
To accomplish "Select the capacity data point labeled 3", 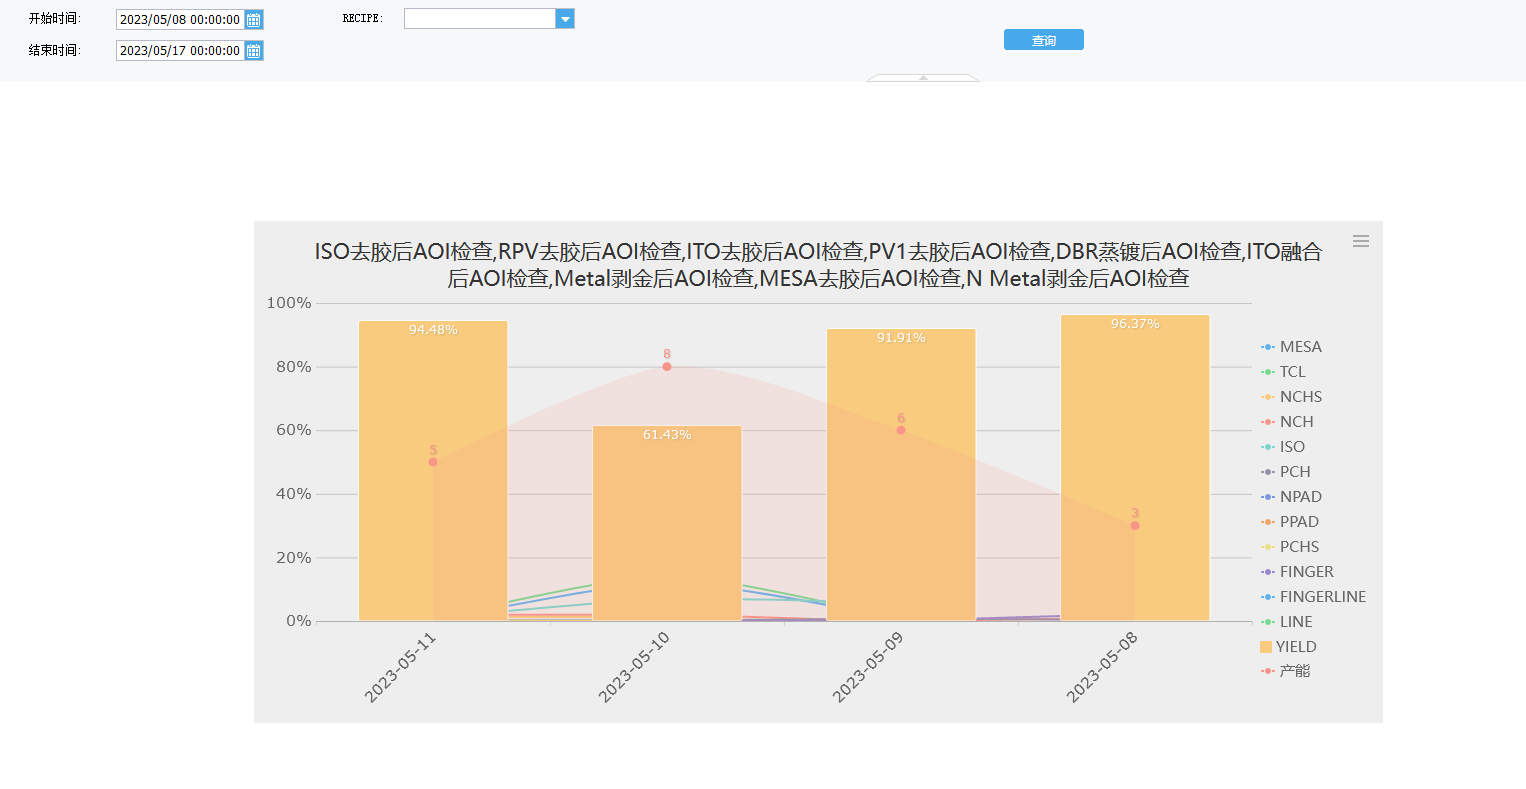I will click(1135, 526).
